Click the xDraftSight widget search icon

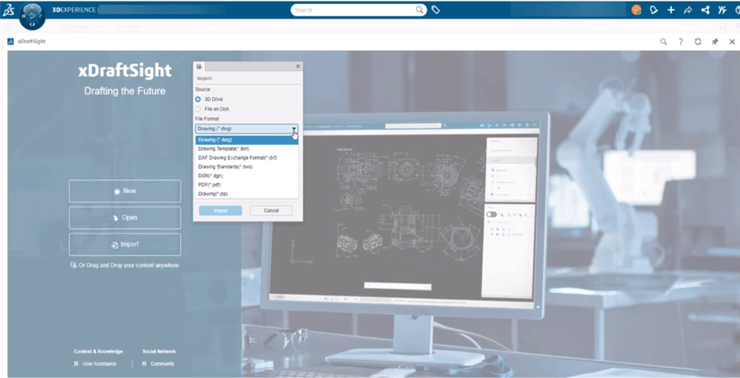pos(663,42)
